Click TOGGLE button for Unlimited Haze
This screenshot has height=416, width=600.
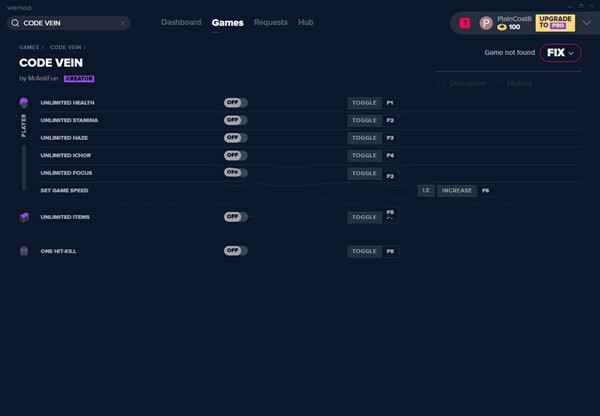point(364,138)
